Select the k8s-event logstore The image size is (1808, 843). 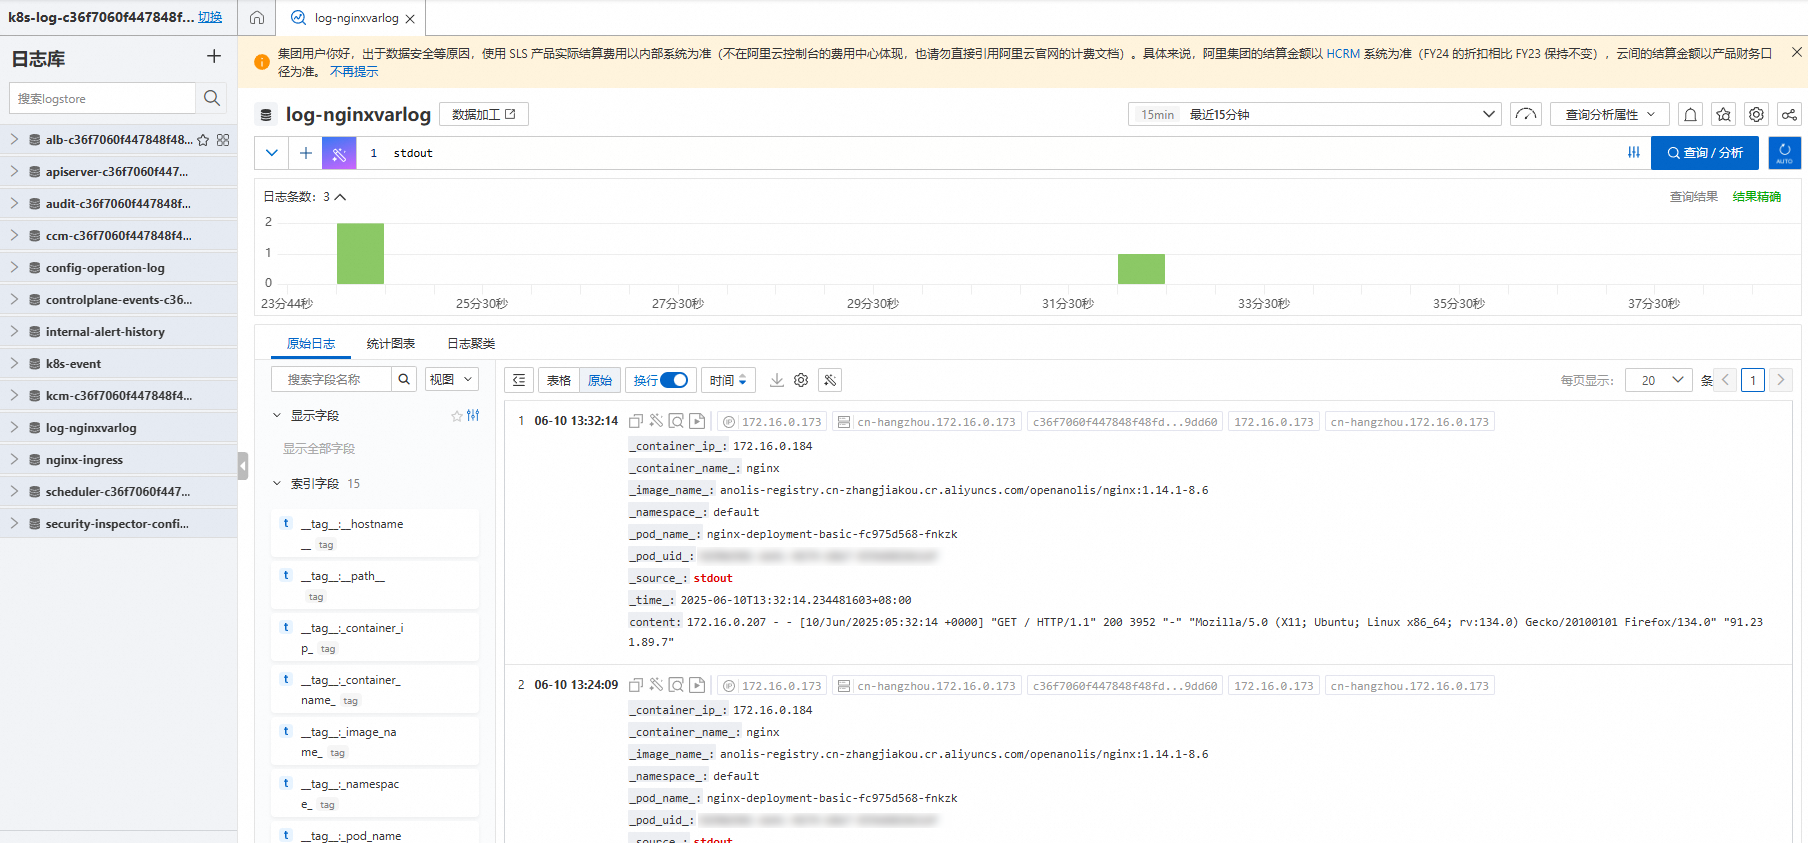(x=73, y=363)
